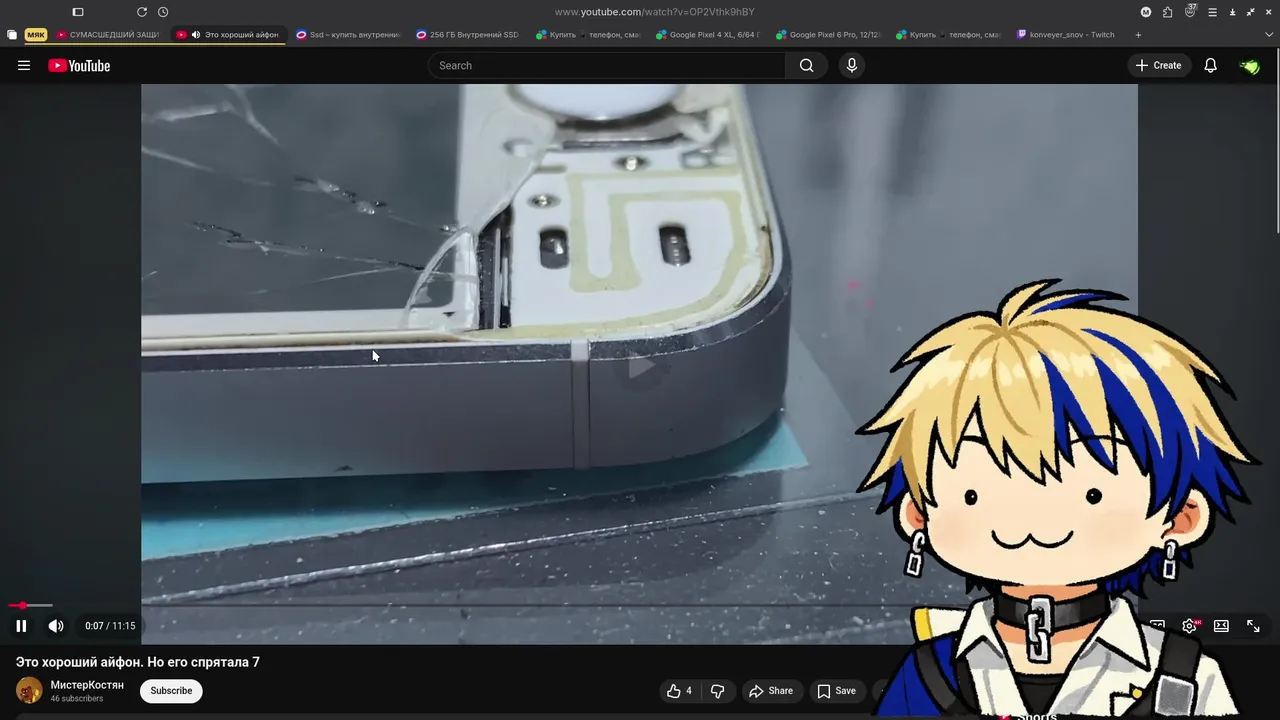The height and width of the screenshot is (720, 1280).
Task: Open browser main menu icon
Action: click(1212, 12)
